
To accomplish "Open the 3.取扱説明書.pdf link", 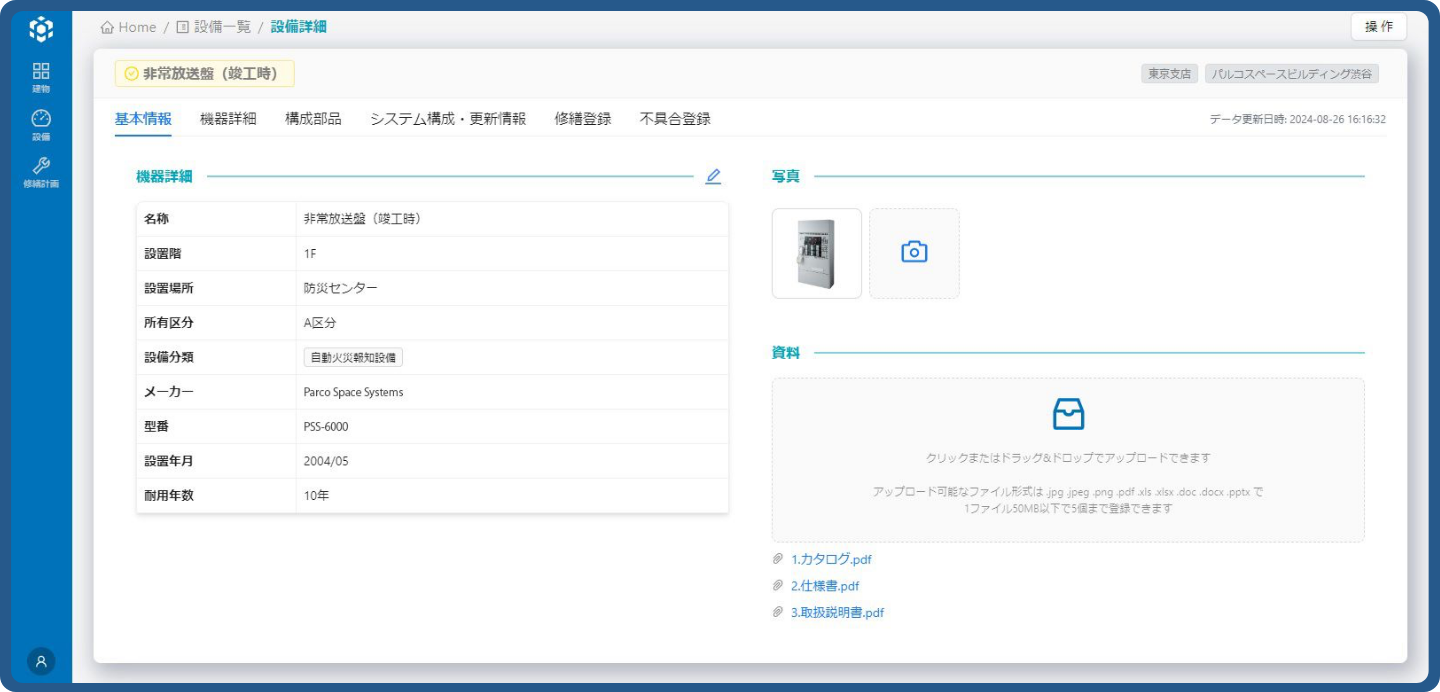I will pyautogui.click(x=837, y=612).
